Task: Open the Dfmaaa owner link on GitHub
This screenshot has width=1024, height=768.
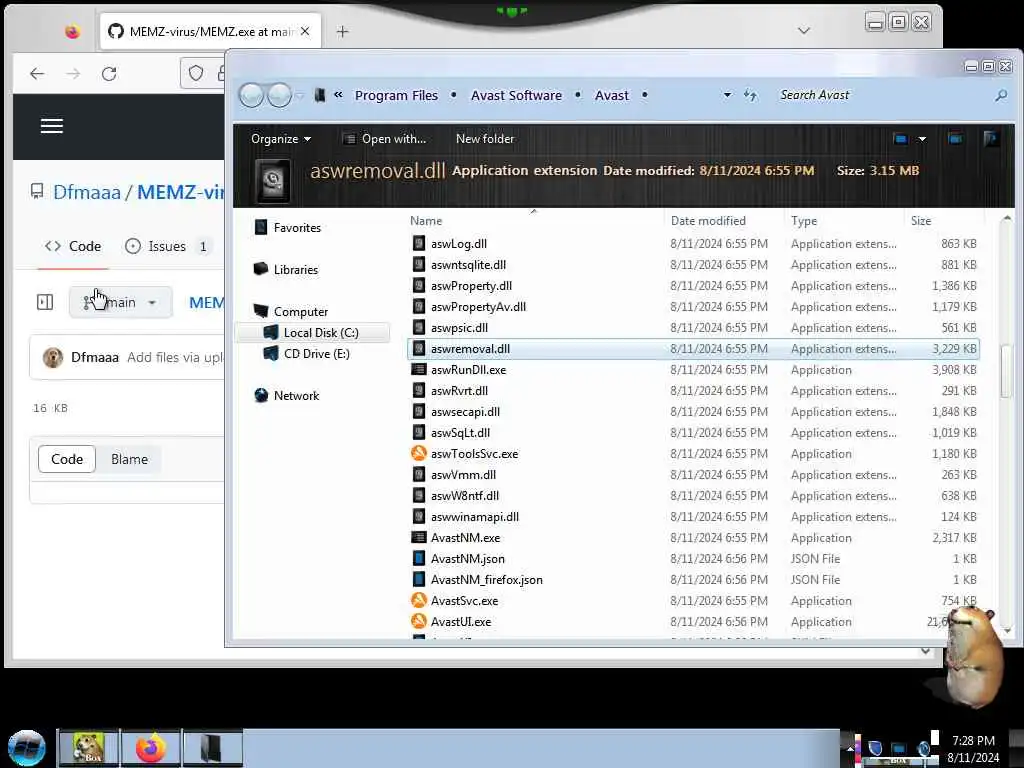Action: 87,192
